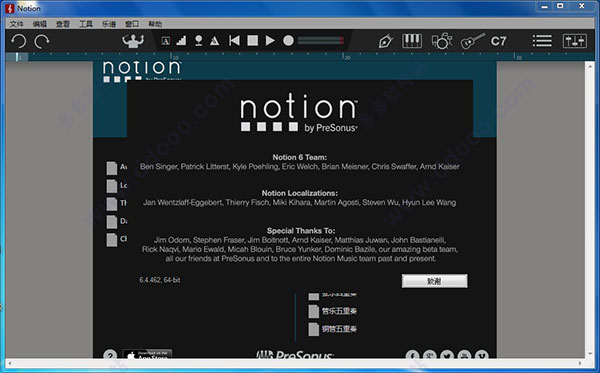Click measure 20 on the timeline ruler
This screenshot has width=600, height=373.
click(x=346, y=57)
